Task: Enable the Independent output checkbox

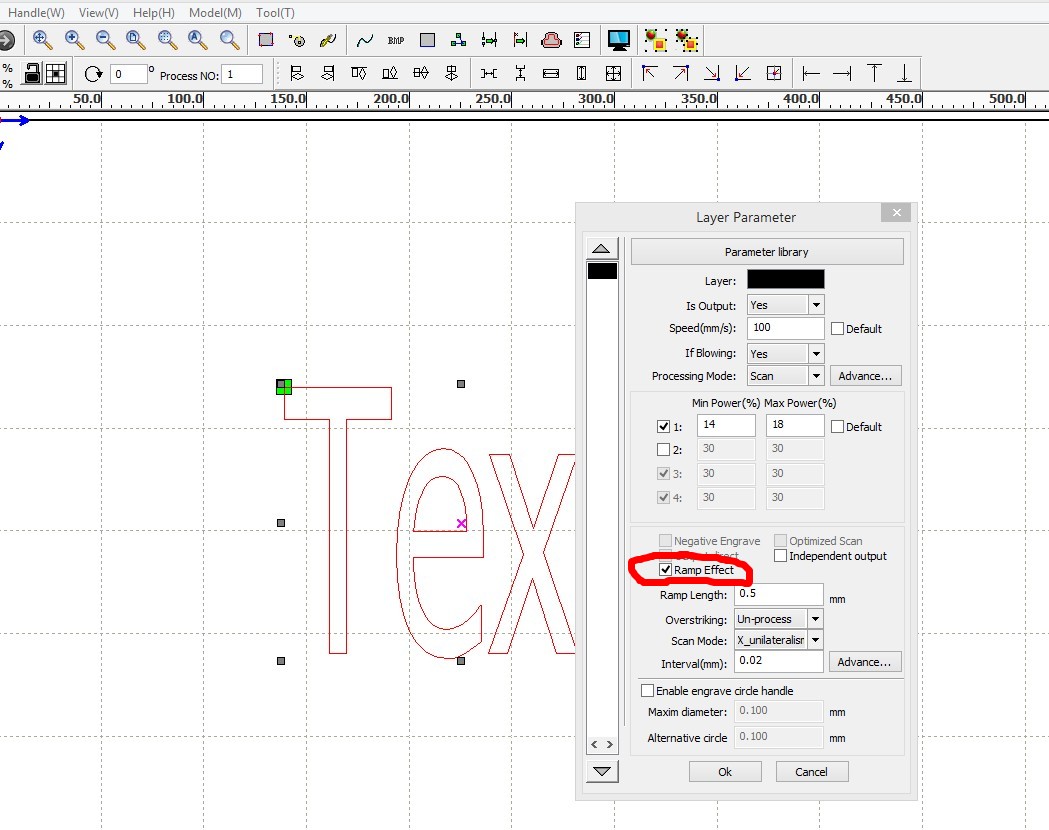Action: pos(780,556)
